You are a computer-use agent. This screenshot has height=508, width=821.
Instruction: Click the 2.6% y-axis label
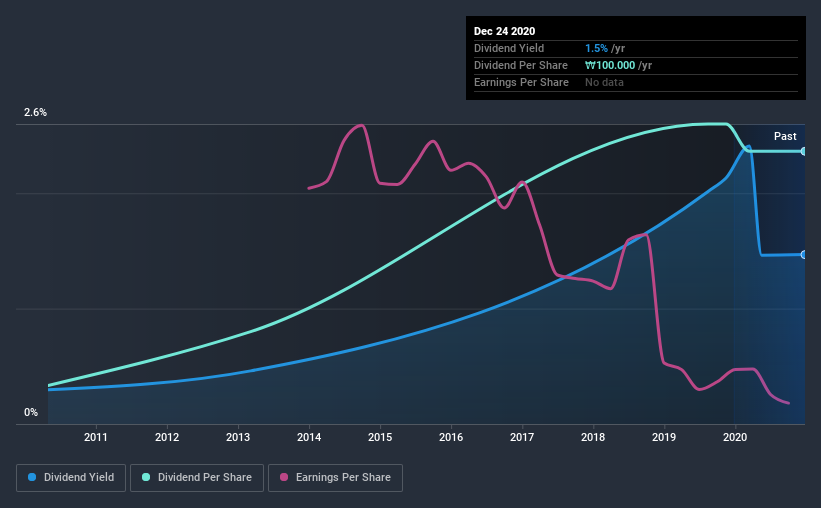point(35,112)
